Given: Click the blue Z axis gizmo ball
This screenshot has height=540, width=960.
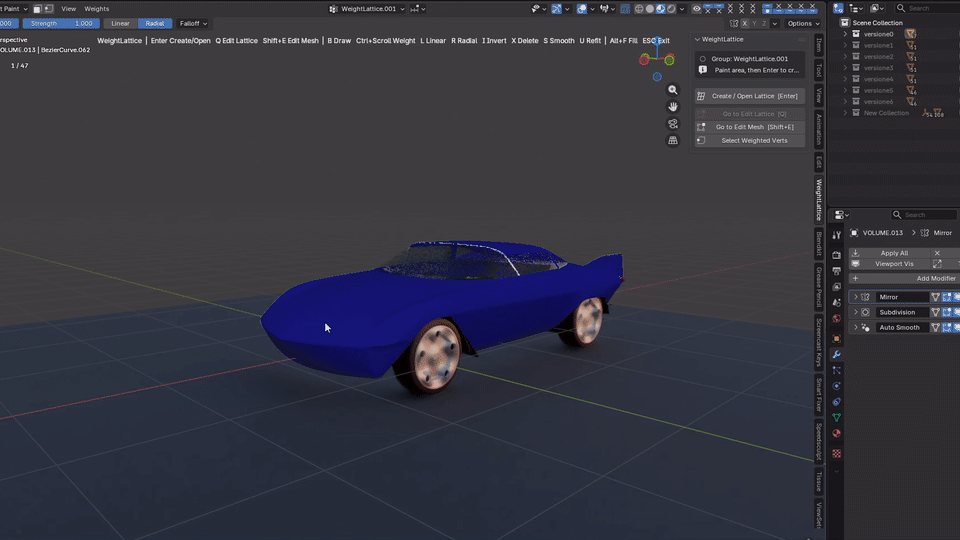Looking at the screenshot, I should coord(657,43).
